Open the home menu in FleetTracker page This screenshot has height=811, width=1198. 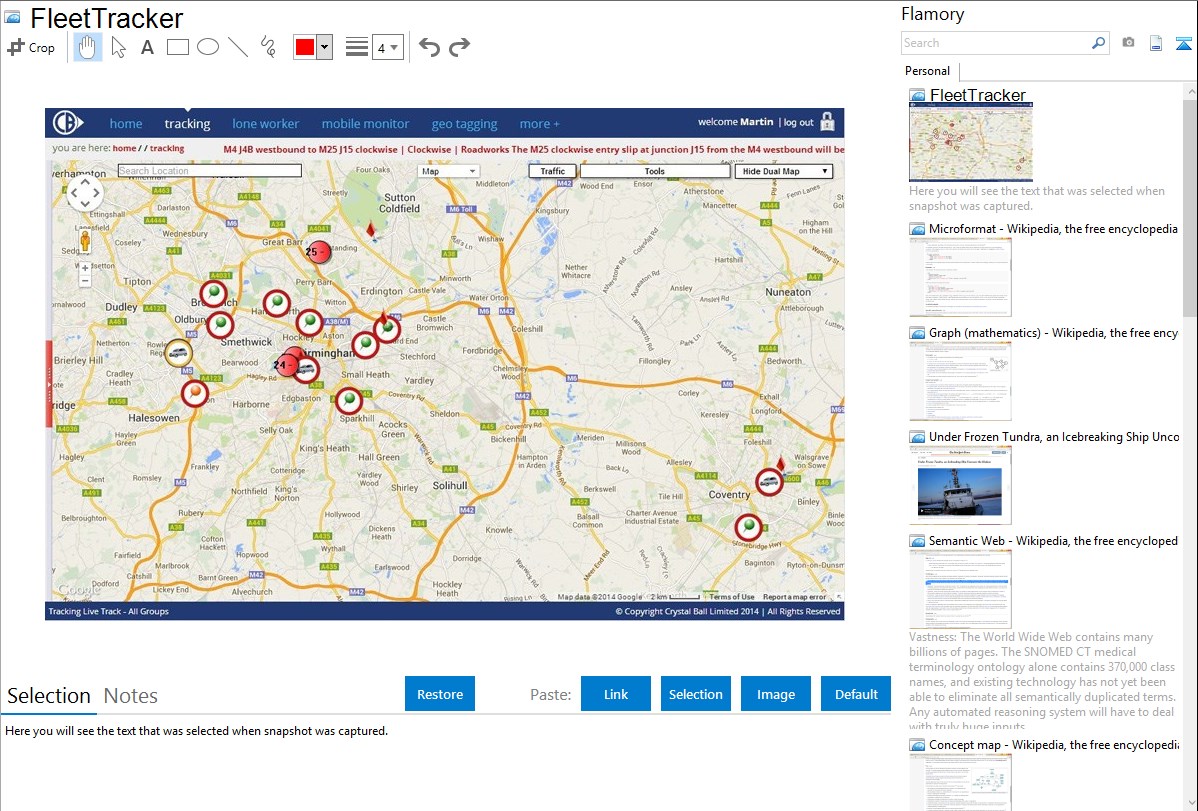point(126,124)
